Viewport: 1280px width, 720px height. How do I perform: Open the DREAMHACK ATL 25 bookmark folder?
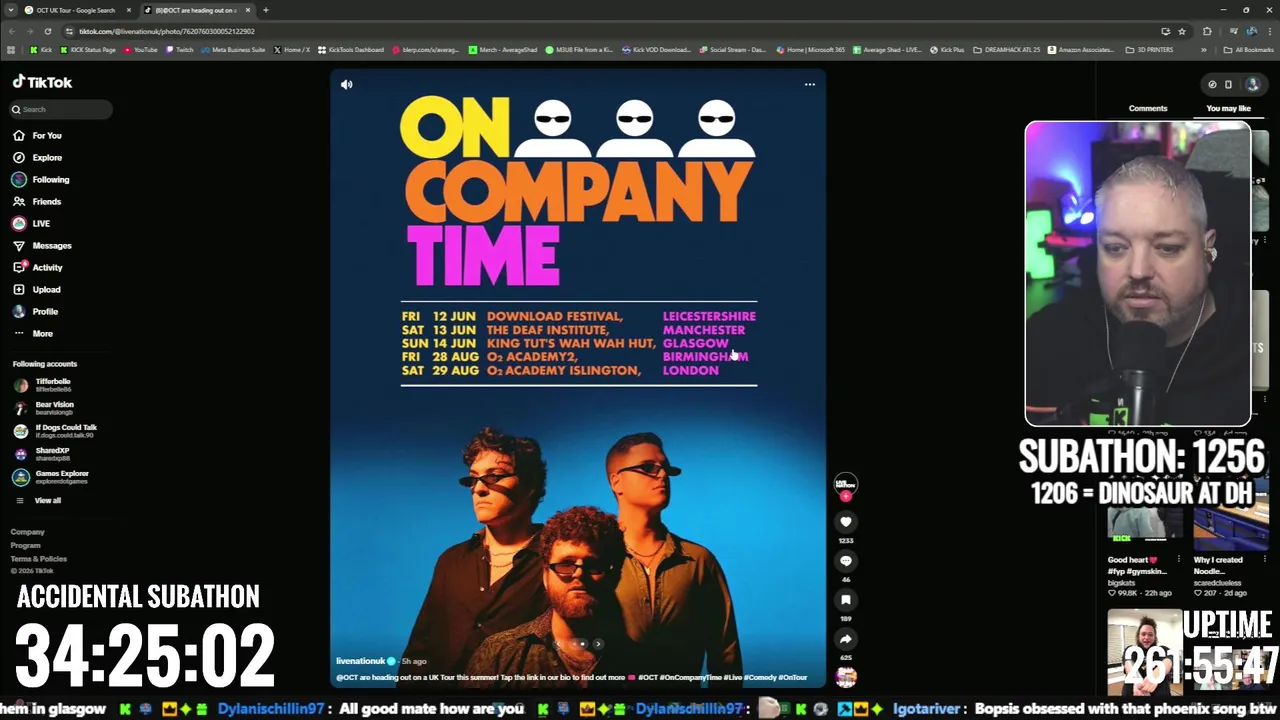coord(1007,49)
